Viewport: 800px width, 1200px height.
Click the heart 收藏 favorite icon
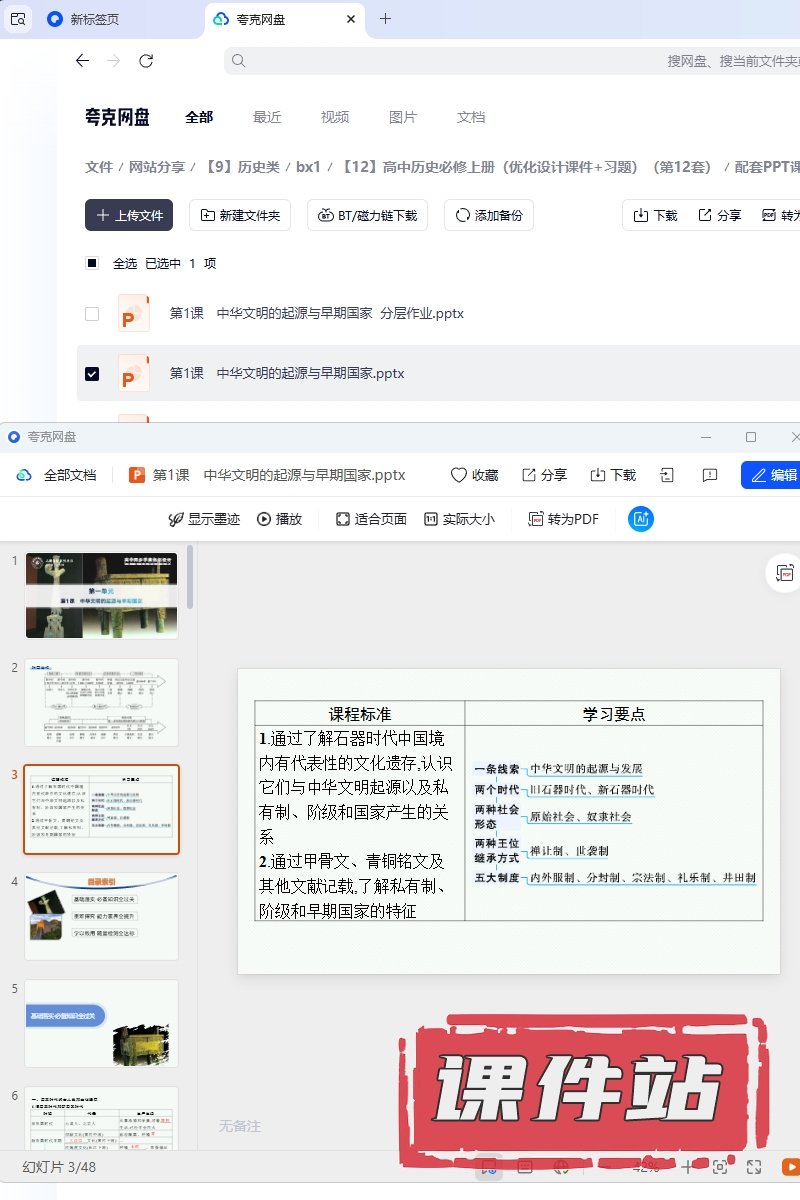point(459,475)
